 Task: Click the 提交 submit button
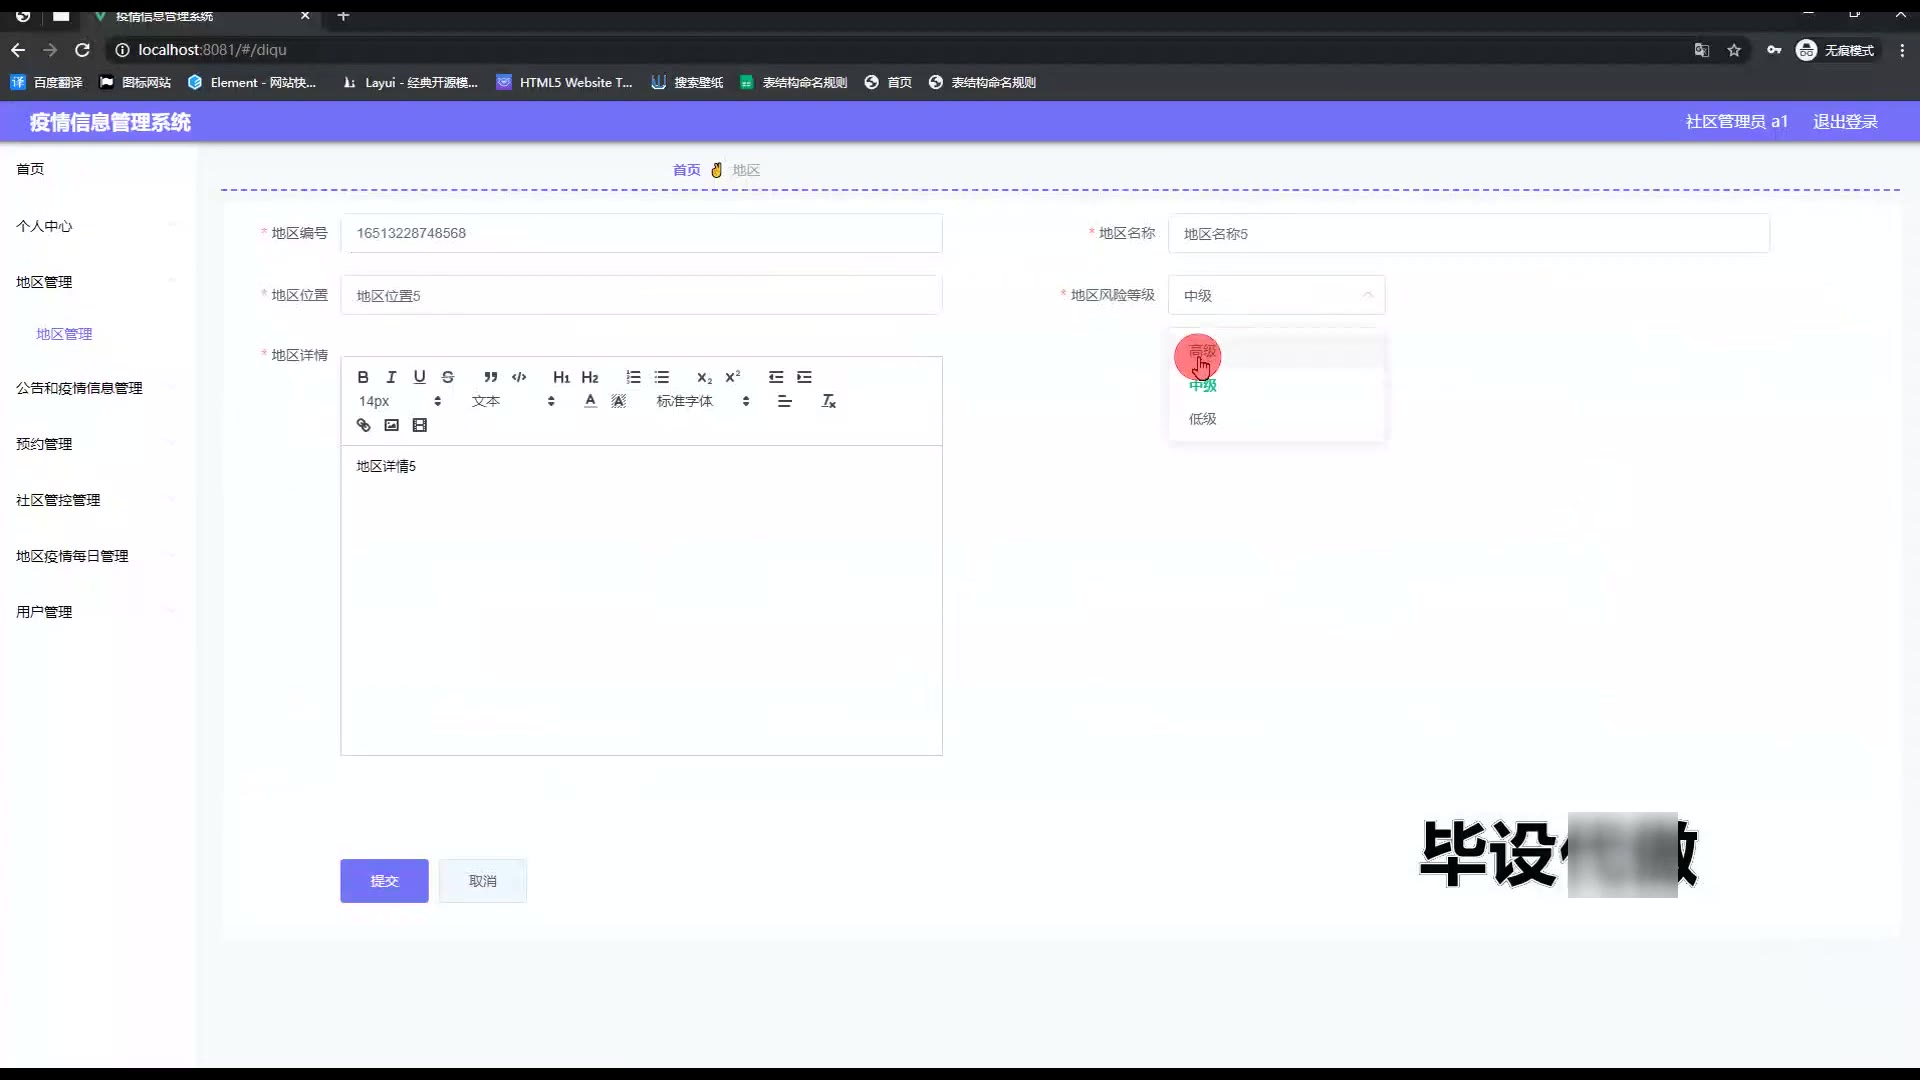click(x=384, y=881)
